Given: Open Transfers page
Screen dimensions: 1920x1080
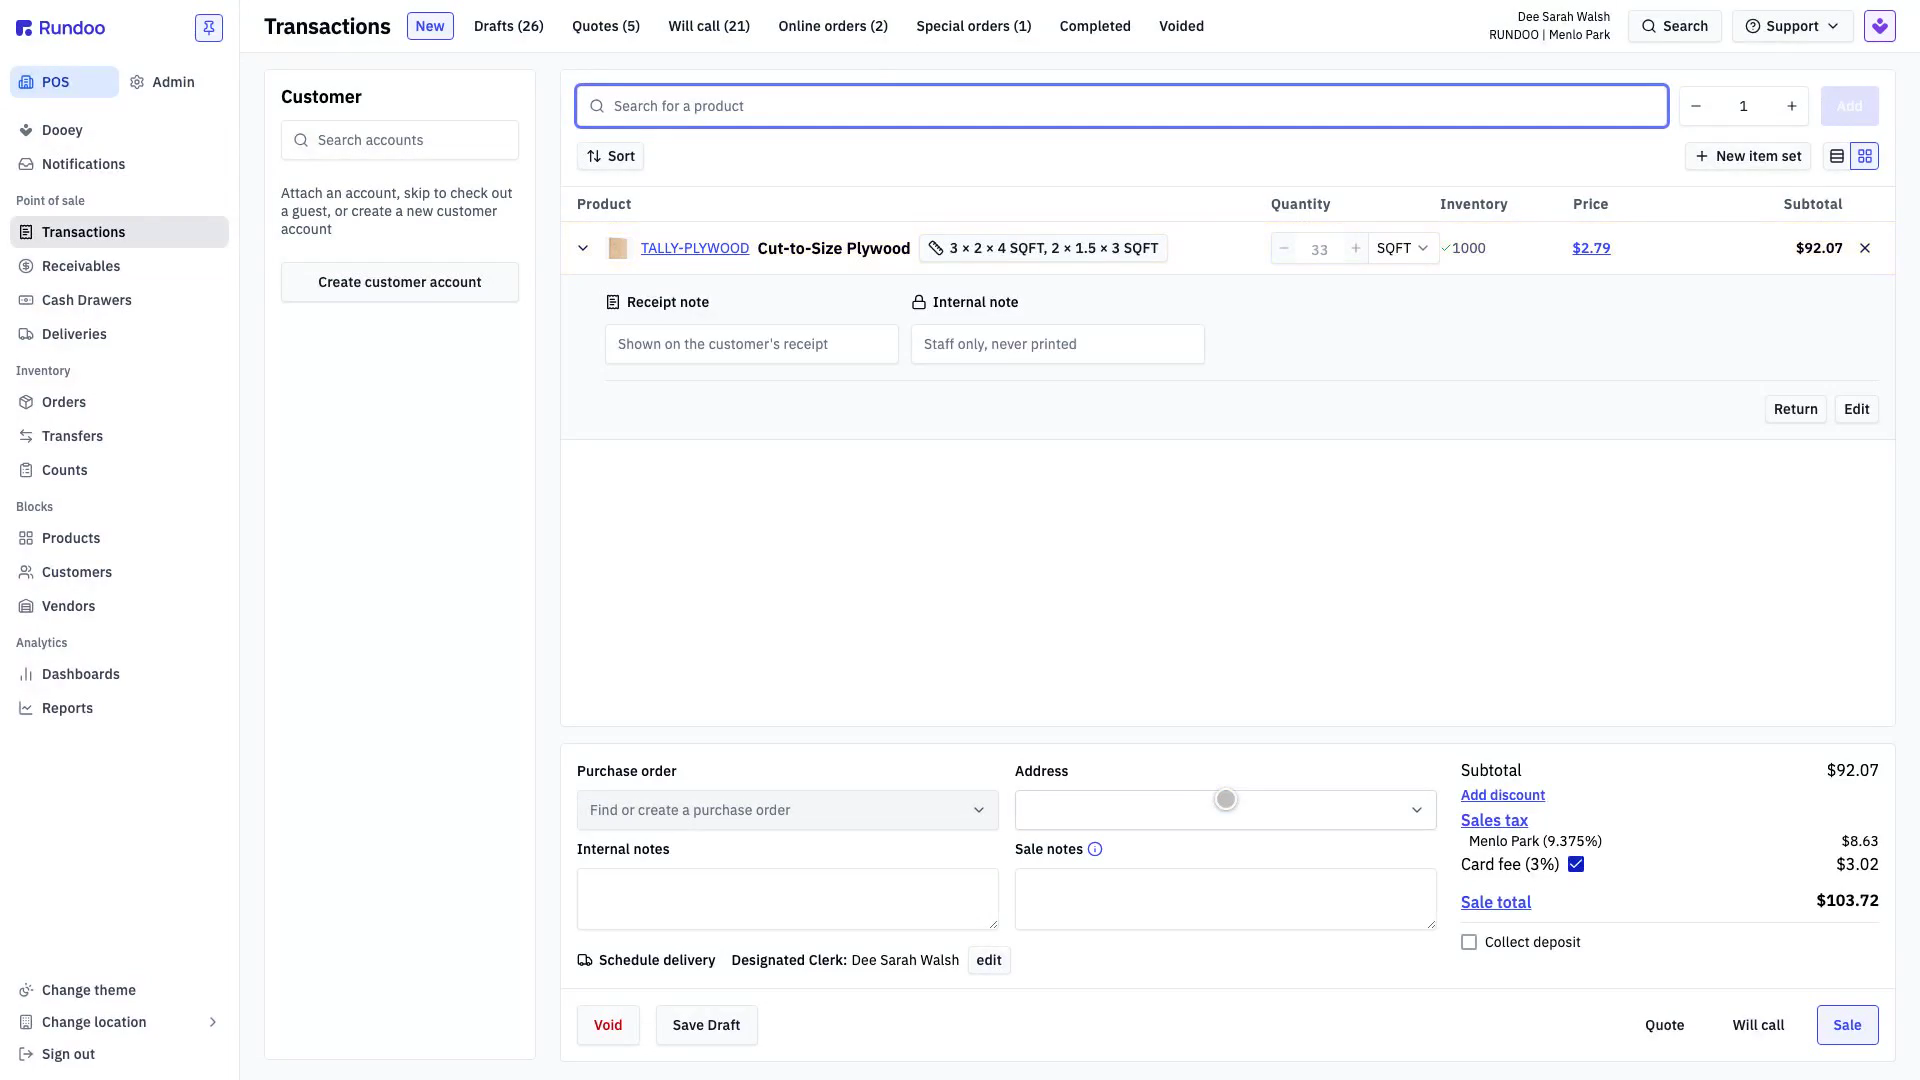Looking at the screenshot, I should 119,436.
